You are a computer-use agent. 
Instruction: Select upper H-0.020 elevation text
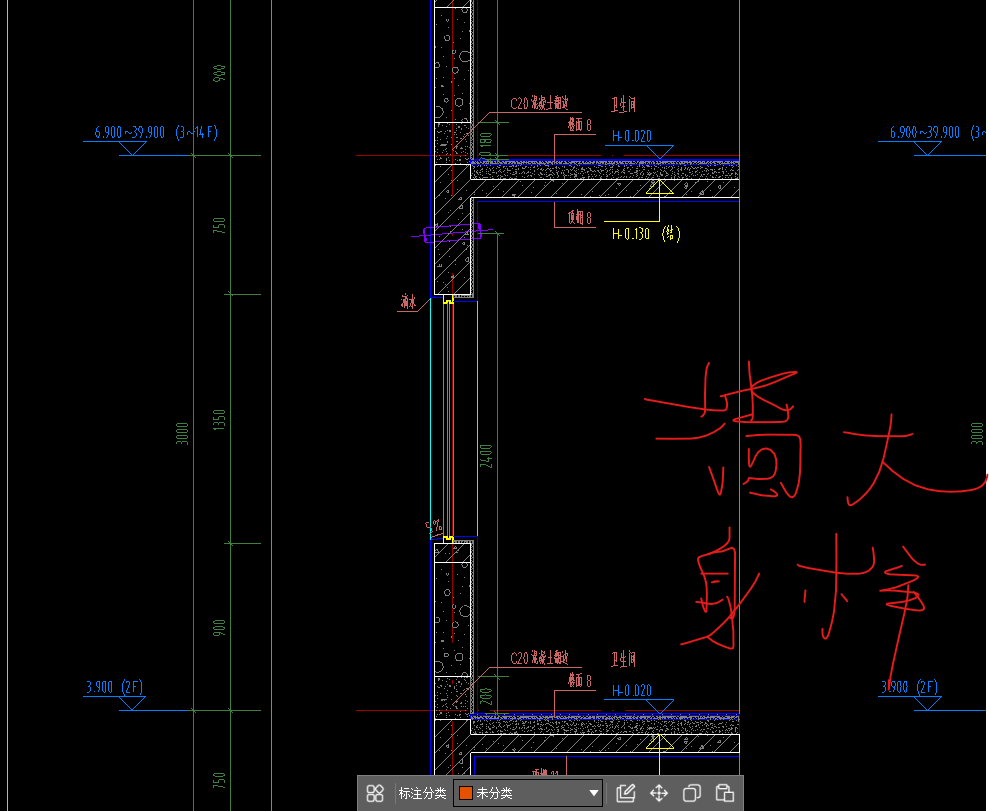(631, 136)
